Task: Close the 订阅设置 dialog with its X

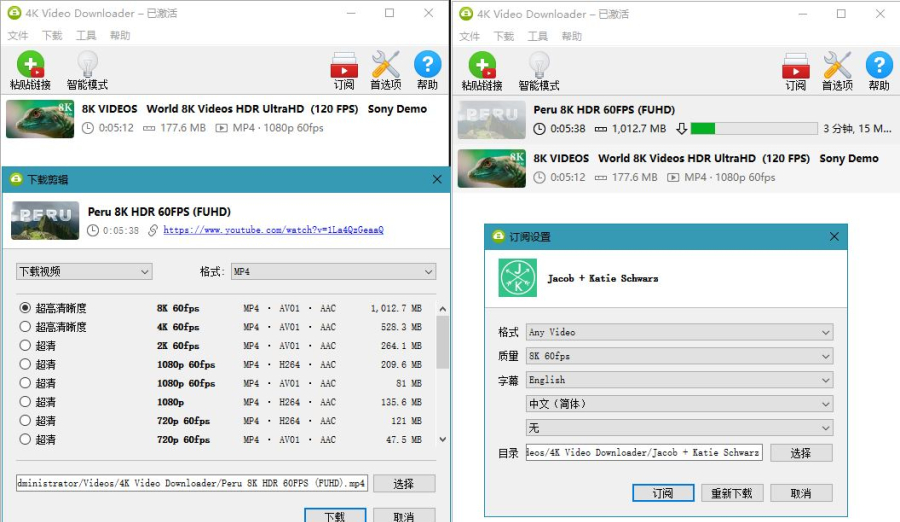Action: click(834, 237)
